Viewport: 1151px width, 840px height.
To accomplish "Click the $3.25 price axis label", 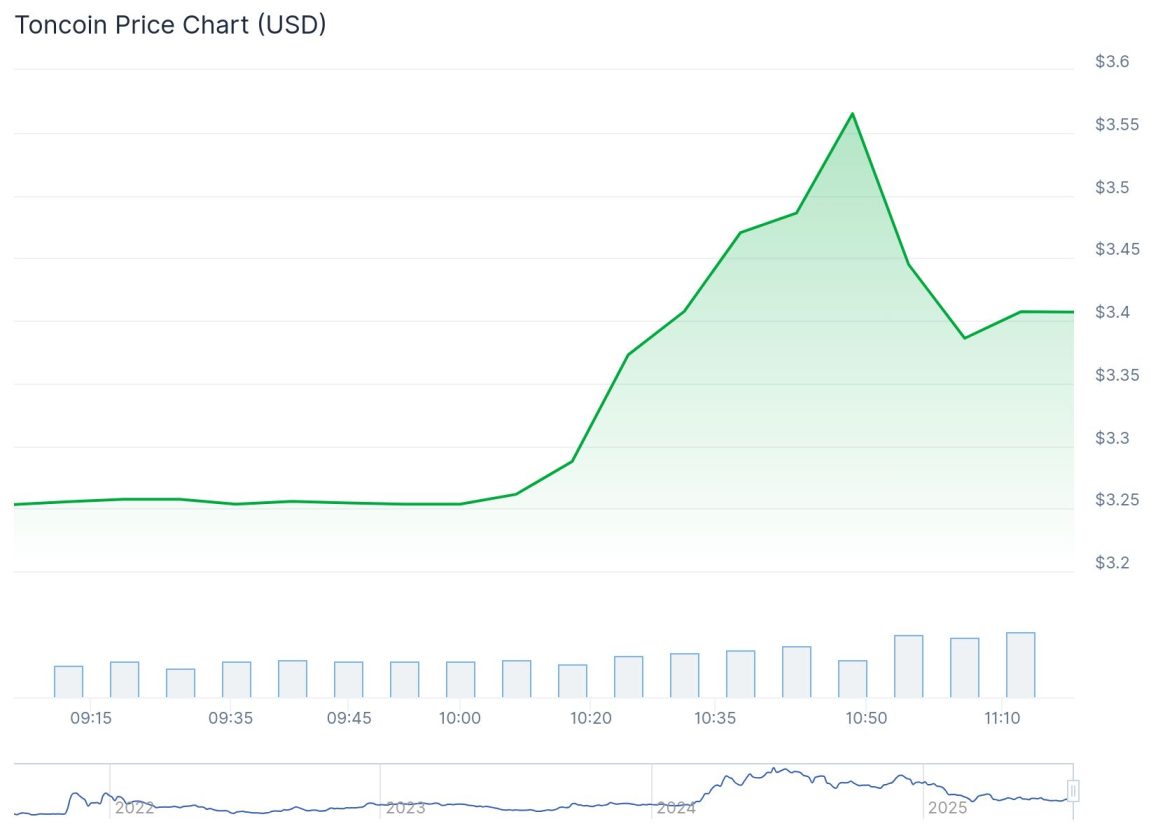I will pyautogui.click(x=1116, y=500).
